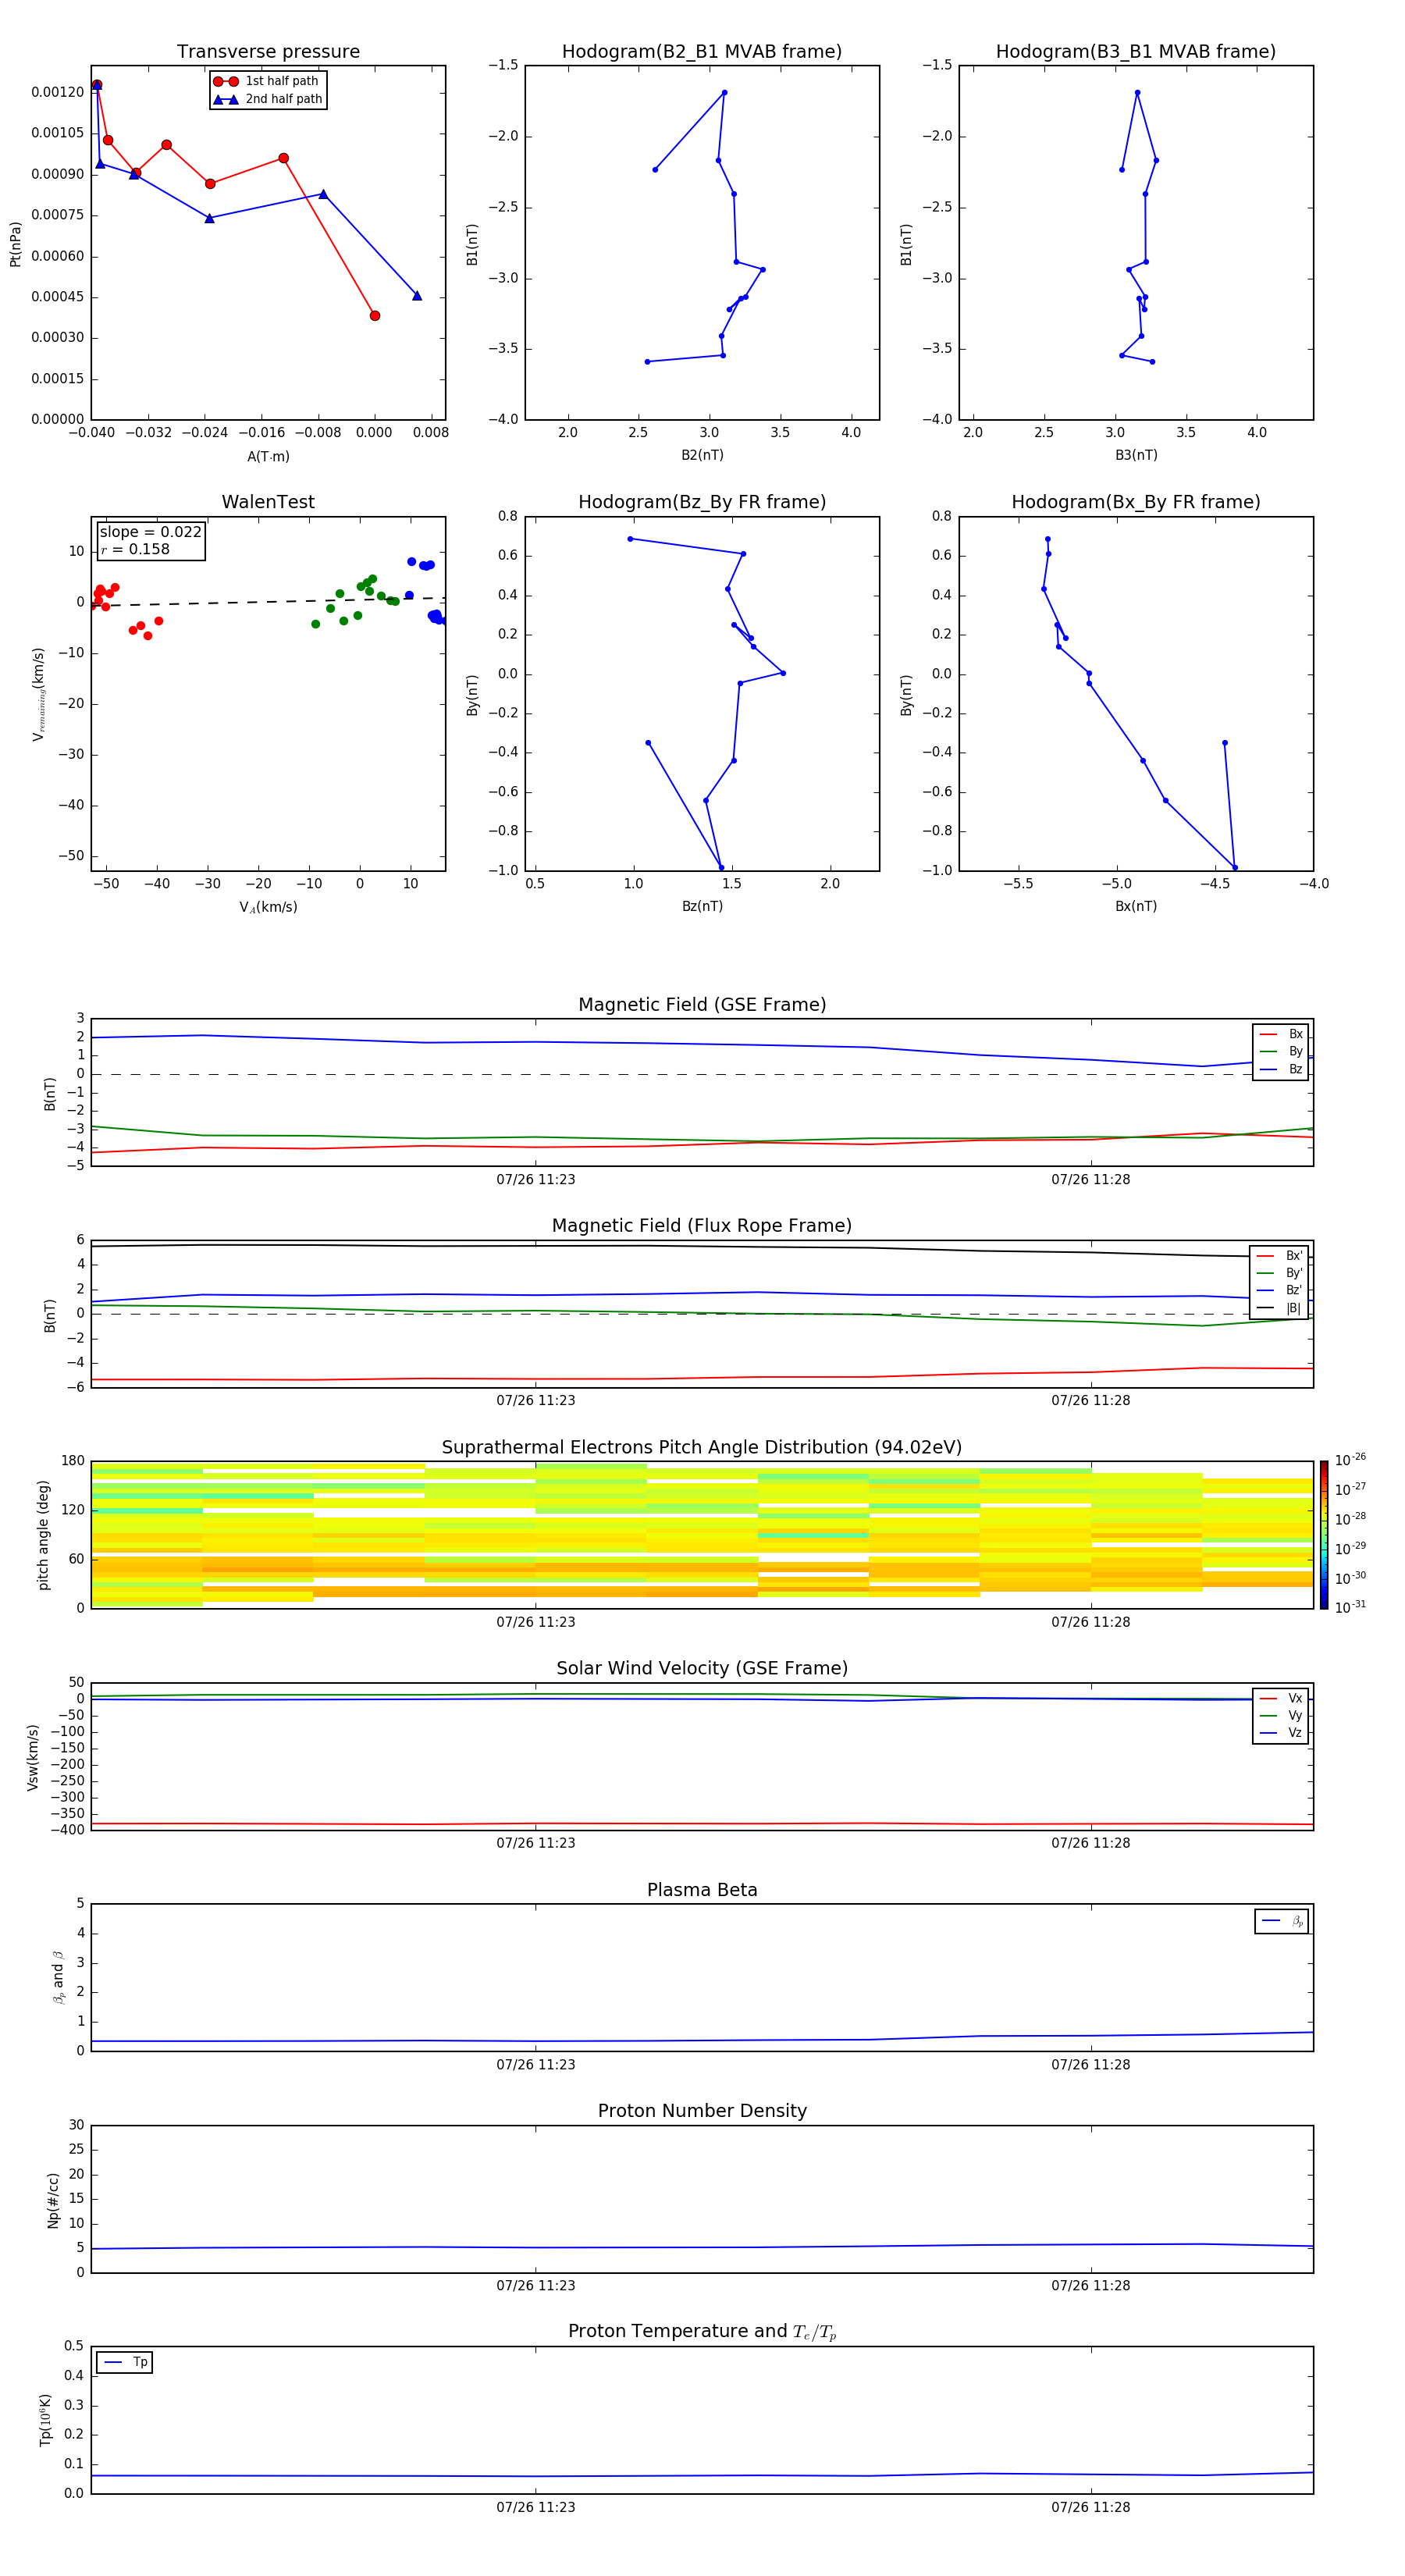Image resolution: width=1405 pixels, height=2576 pixels.
Task: Click the Suprathermal Electrons Pitch Angle Distribution title
Action: point(702,1448)
